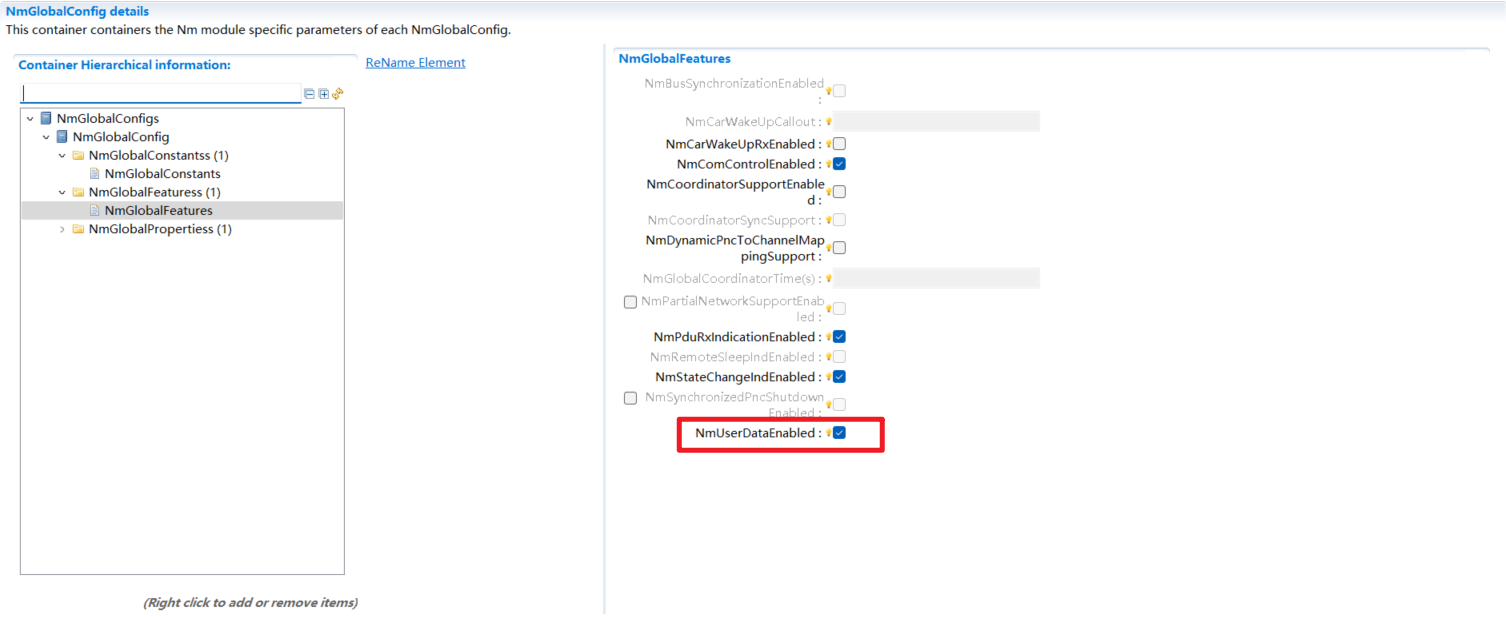
Task: Click the expand-all plus icon above the tree
Action: point(323,94)
